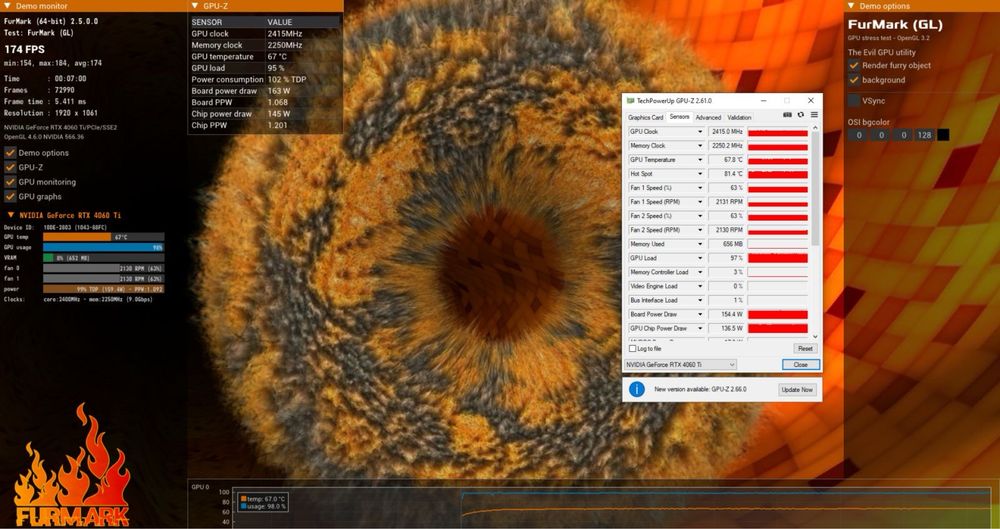Viewport: 1000px width, 529px height.
Task: Open the Fan 1 Speed (RPM) dropdown
Action: pos(700,202)
